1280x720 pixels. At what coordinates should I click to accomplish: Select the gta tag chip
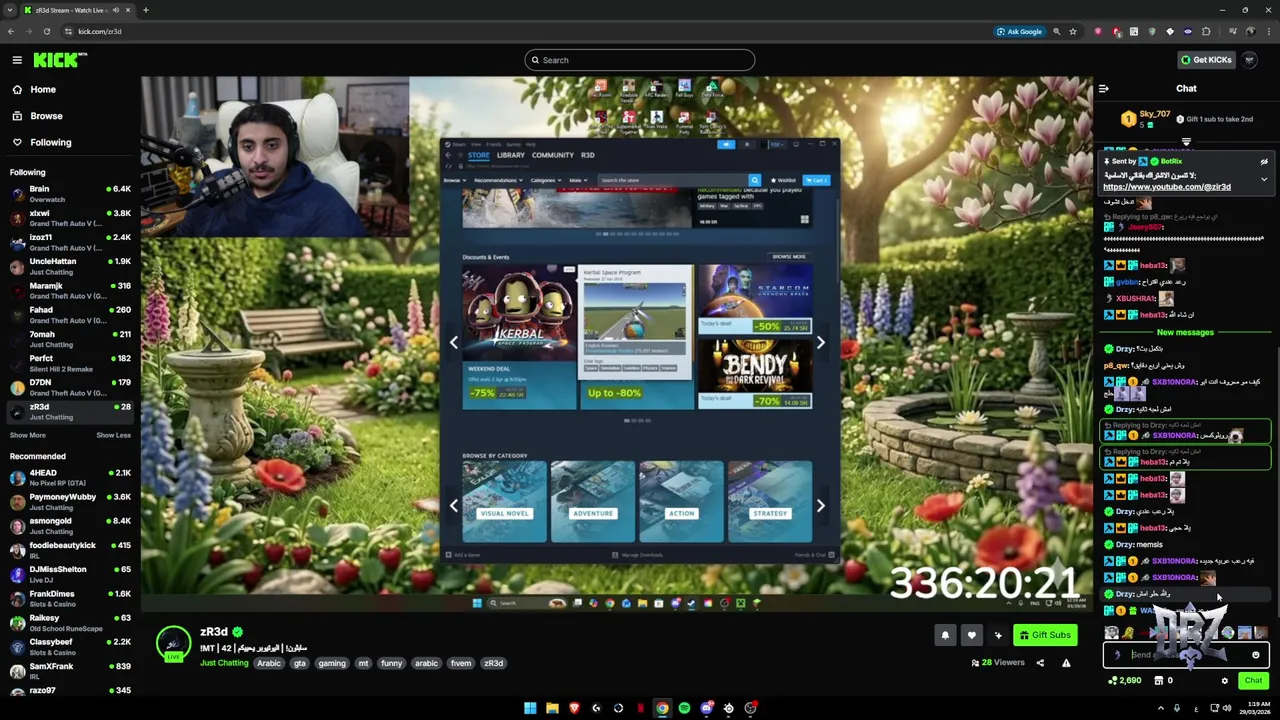pyautogui.click(x=299, y=663)
